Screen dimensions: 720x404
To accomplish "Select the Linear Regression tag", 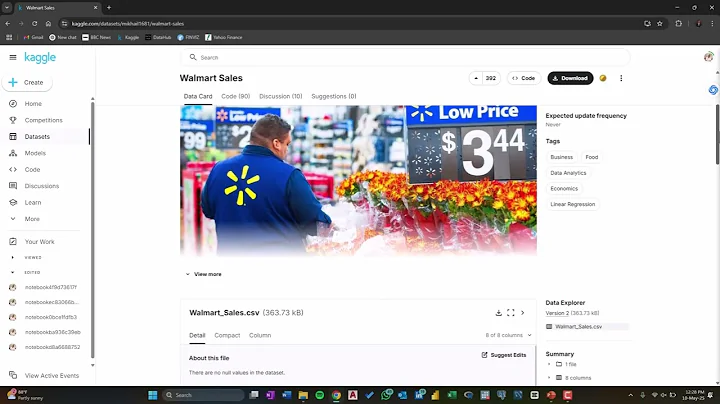I will point(573,204).
